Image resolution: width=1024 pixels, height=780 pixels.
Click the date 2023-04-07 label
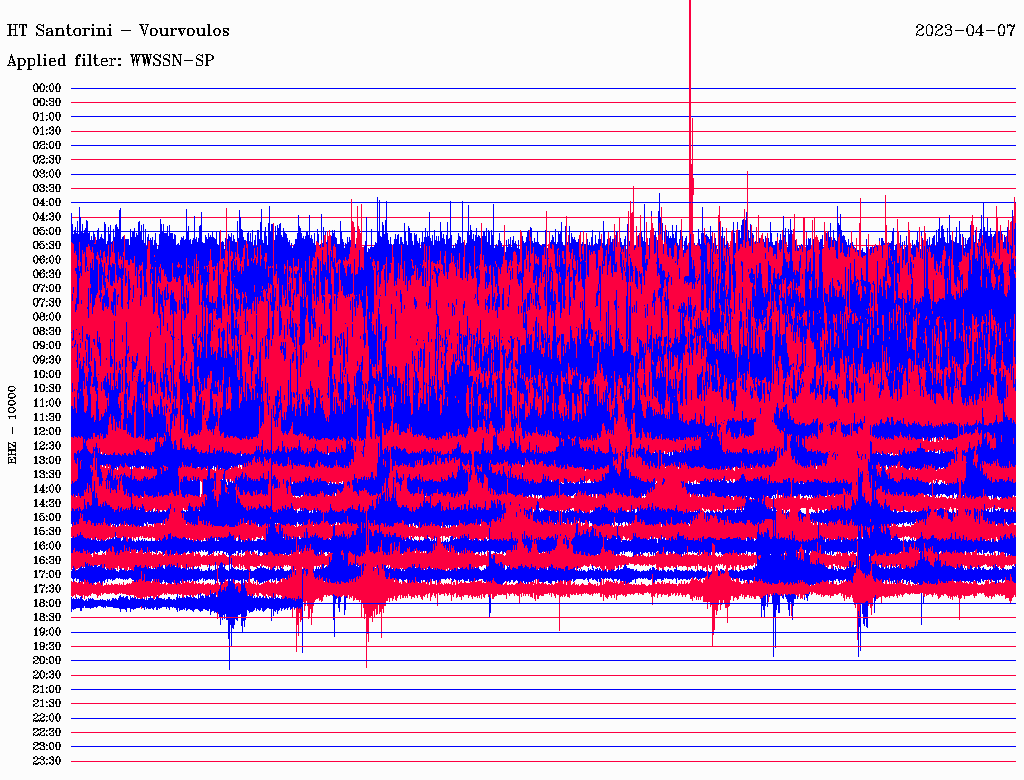965,30
